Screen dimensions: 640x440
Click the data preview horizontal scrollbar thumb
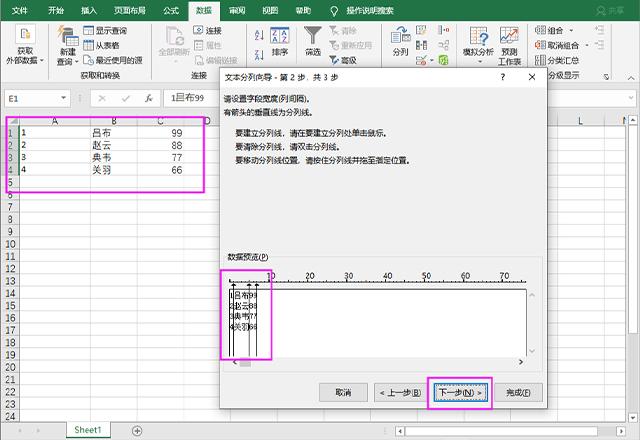tap(245, 363)
